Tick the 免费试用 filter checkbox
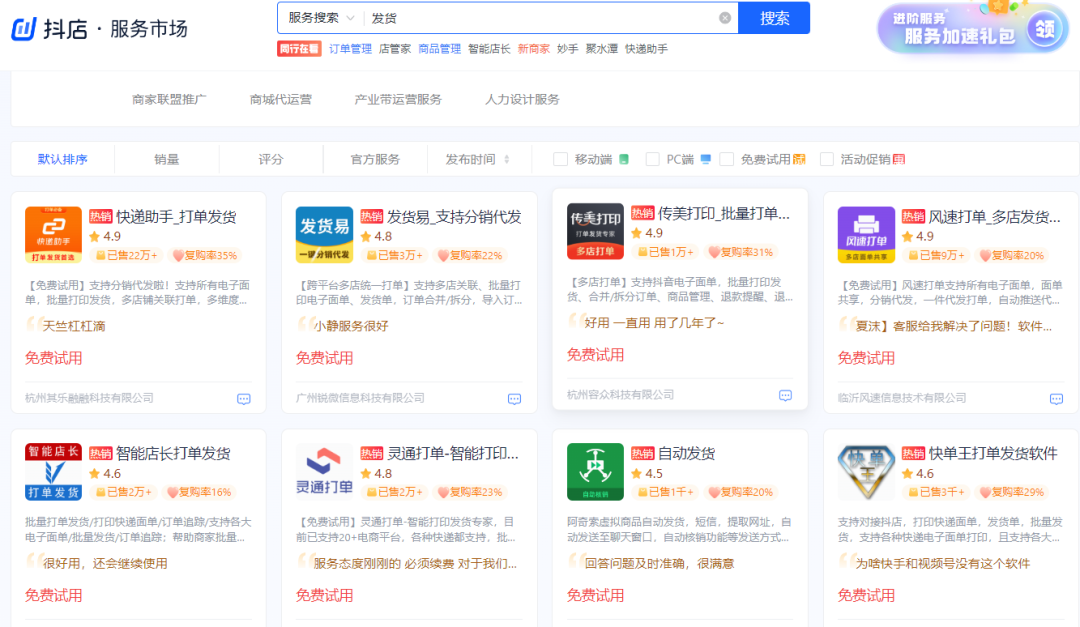Image resolution: width=1080 pixels, height=627 pixels. [727, 159]
